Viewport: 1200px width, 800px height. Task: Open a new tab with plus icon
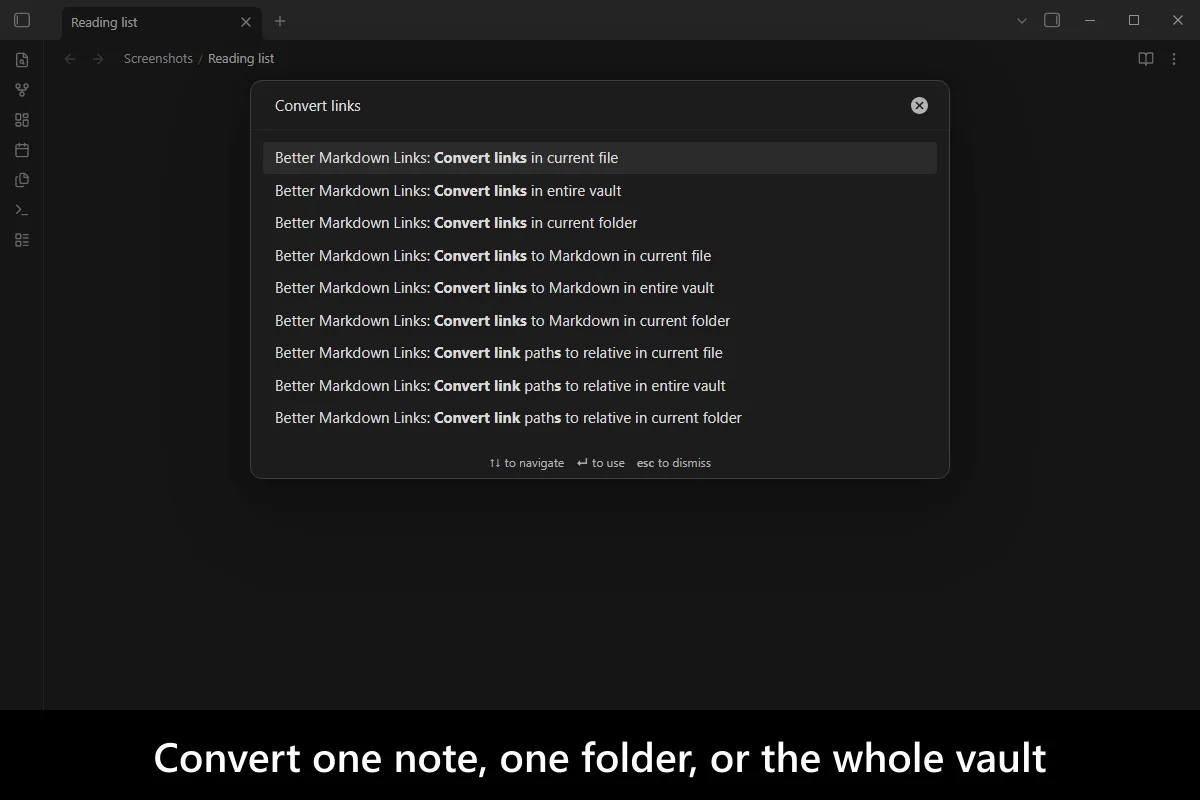[x=280, y=21]
